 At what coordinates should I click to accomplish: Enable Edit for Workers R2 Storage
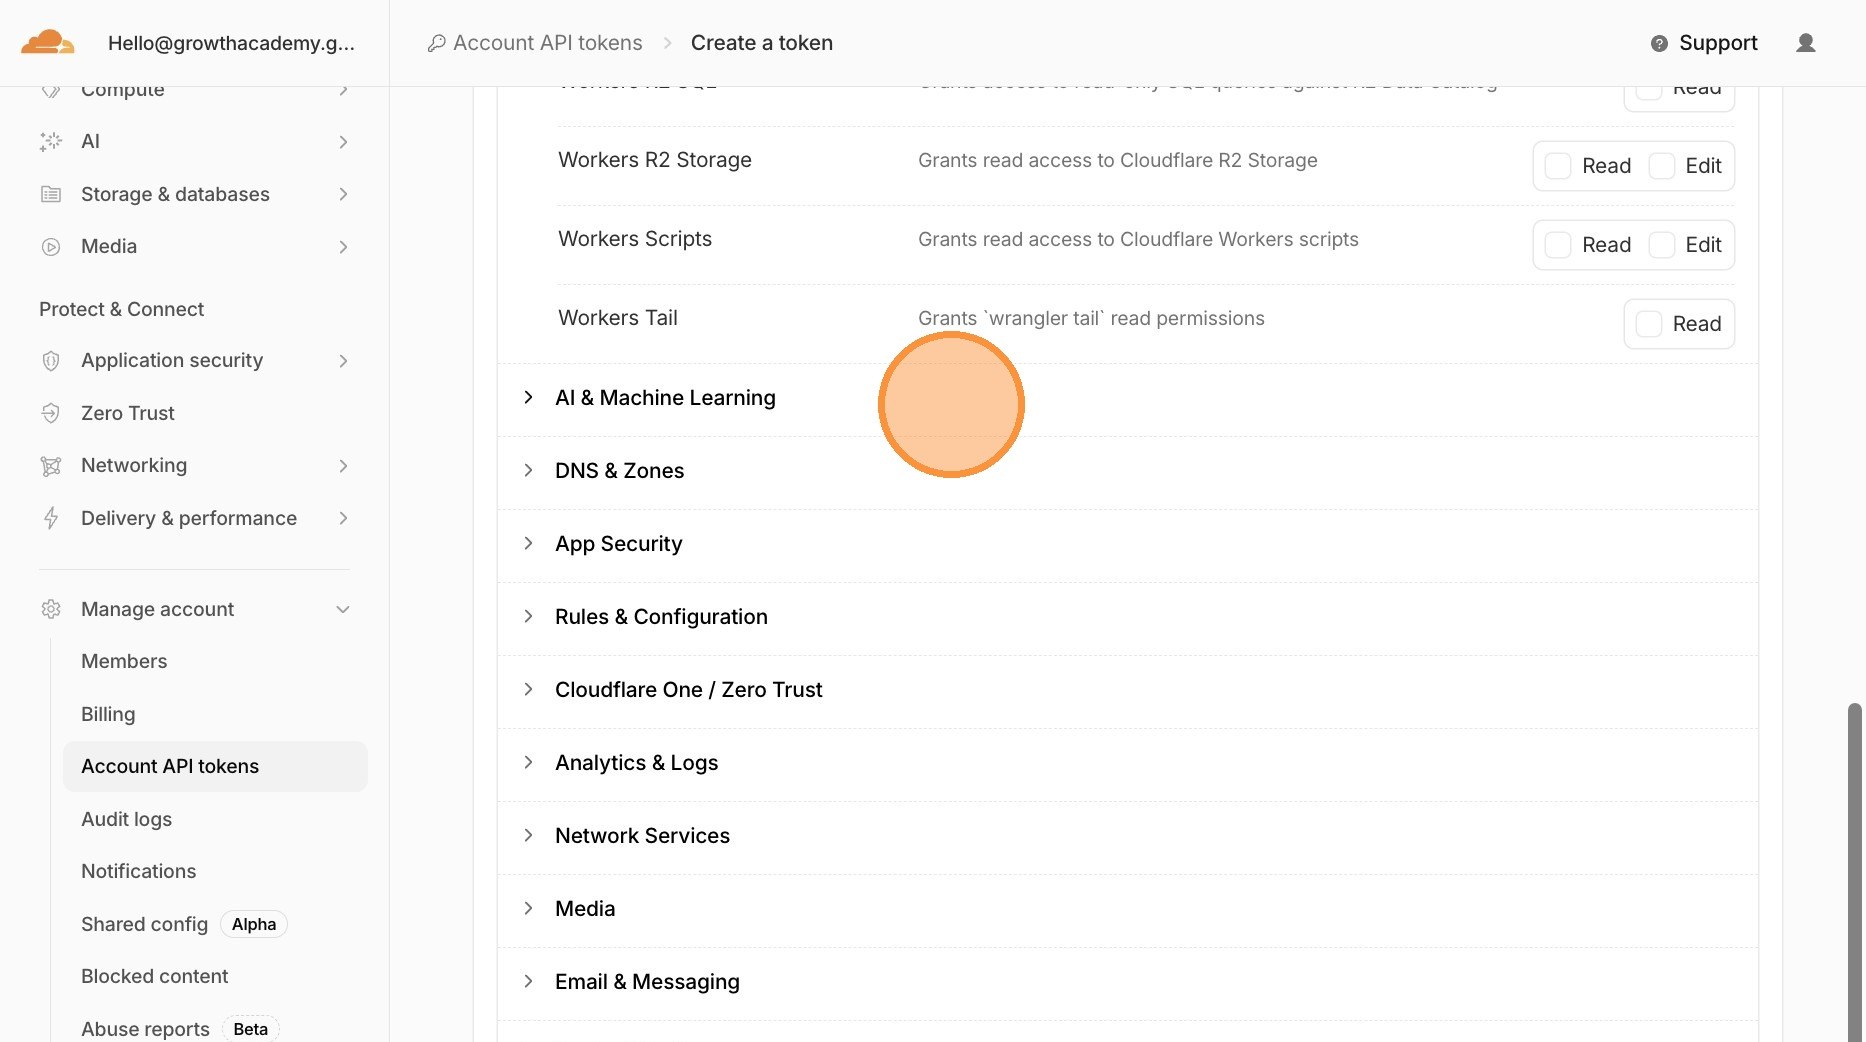pos(1662,166)
